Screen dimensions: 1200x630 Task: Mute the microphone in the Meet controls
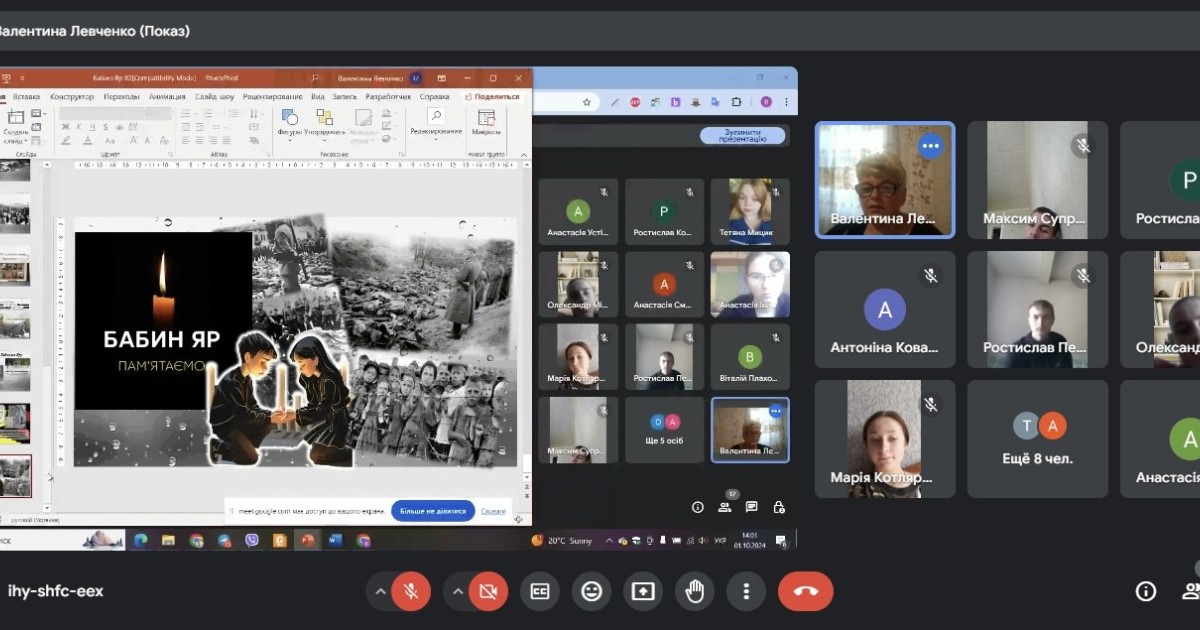pos(410,591)
